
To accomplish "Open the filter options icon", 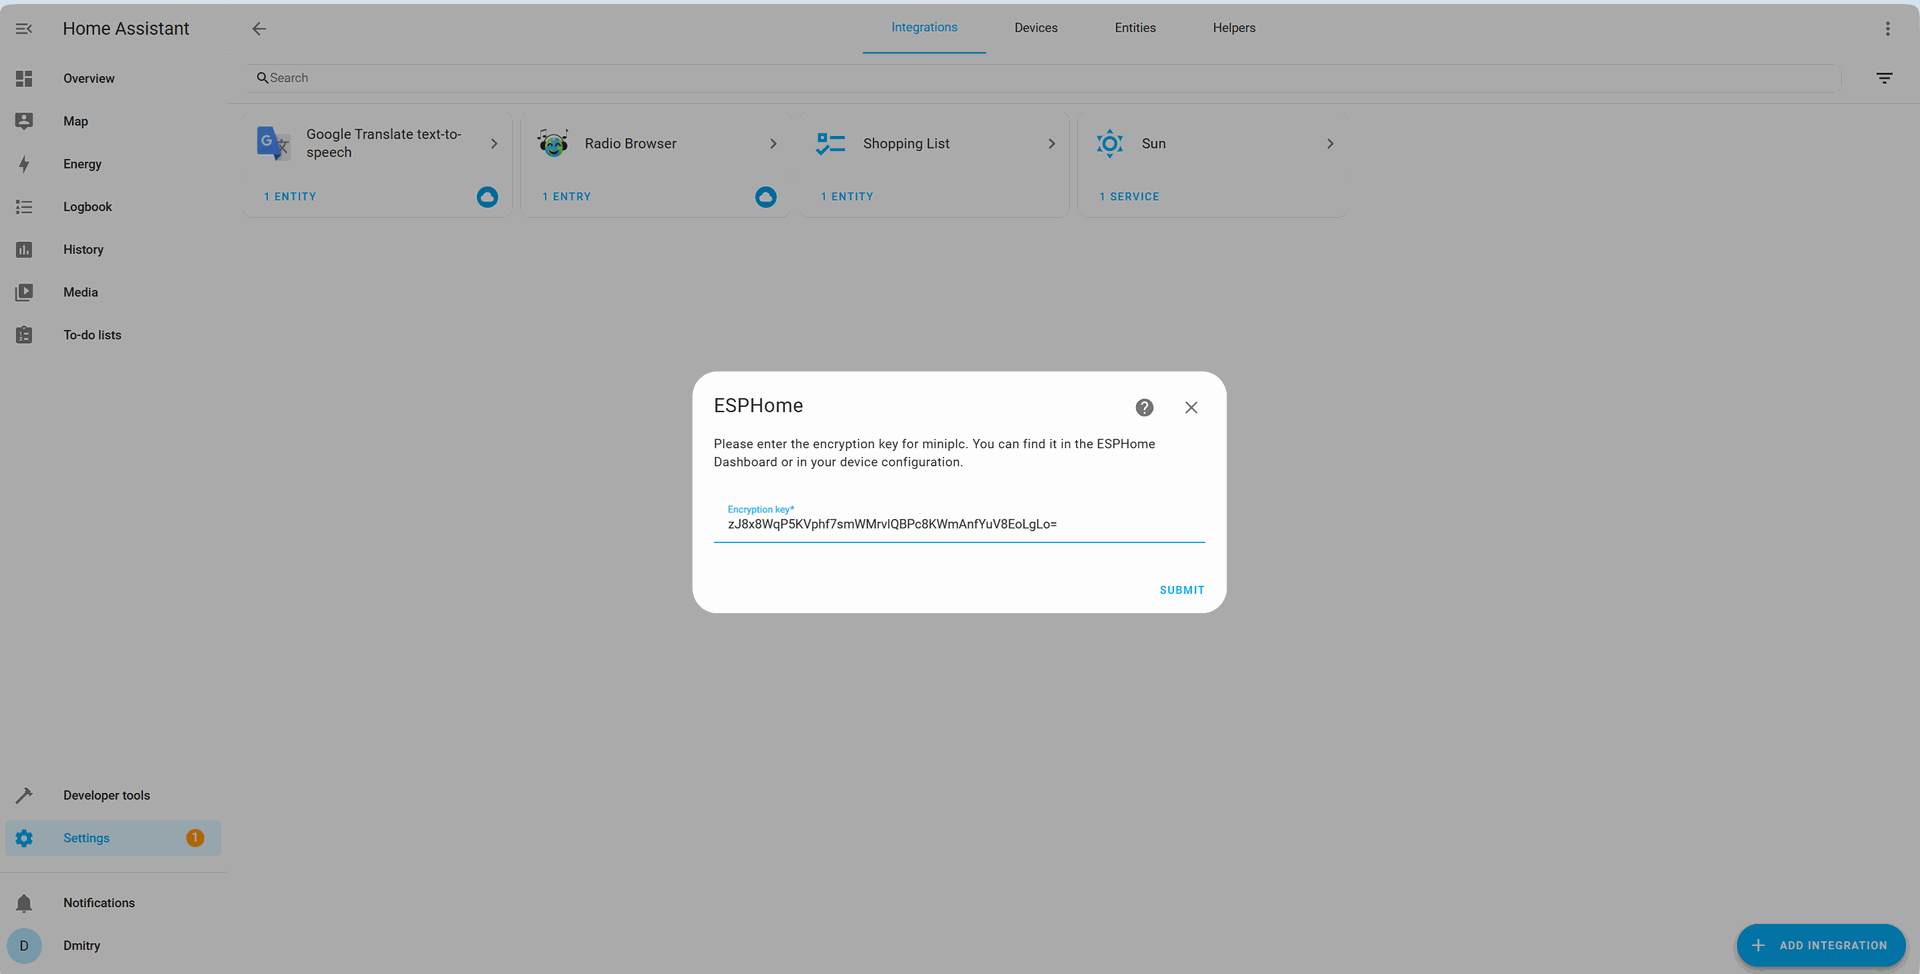I will point(1884,78).
